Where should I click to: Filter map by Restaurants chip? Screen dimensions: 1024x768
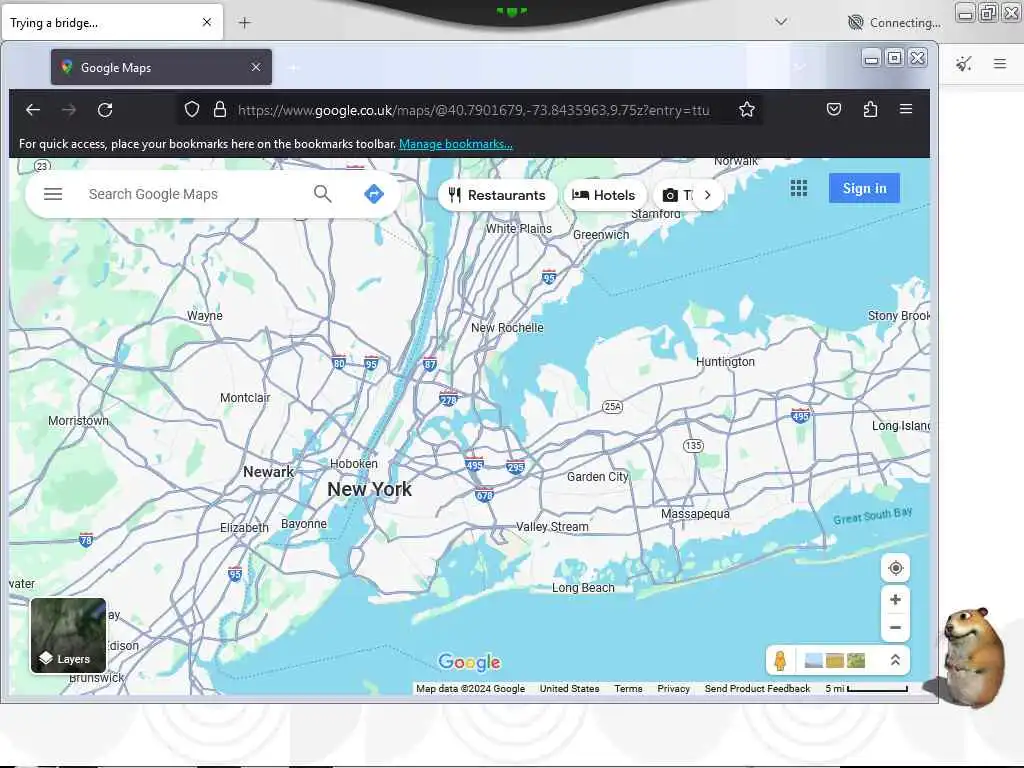[497, 195]
